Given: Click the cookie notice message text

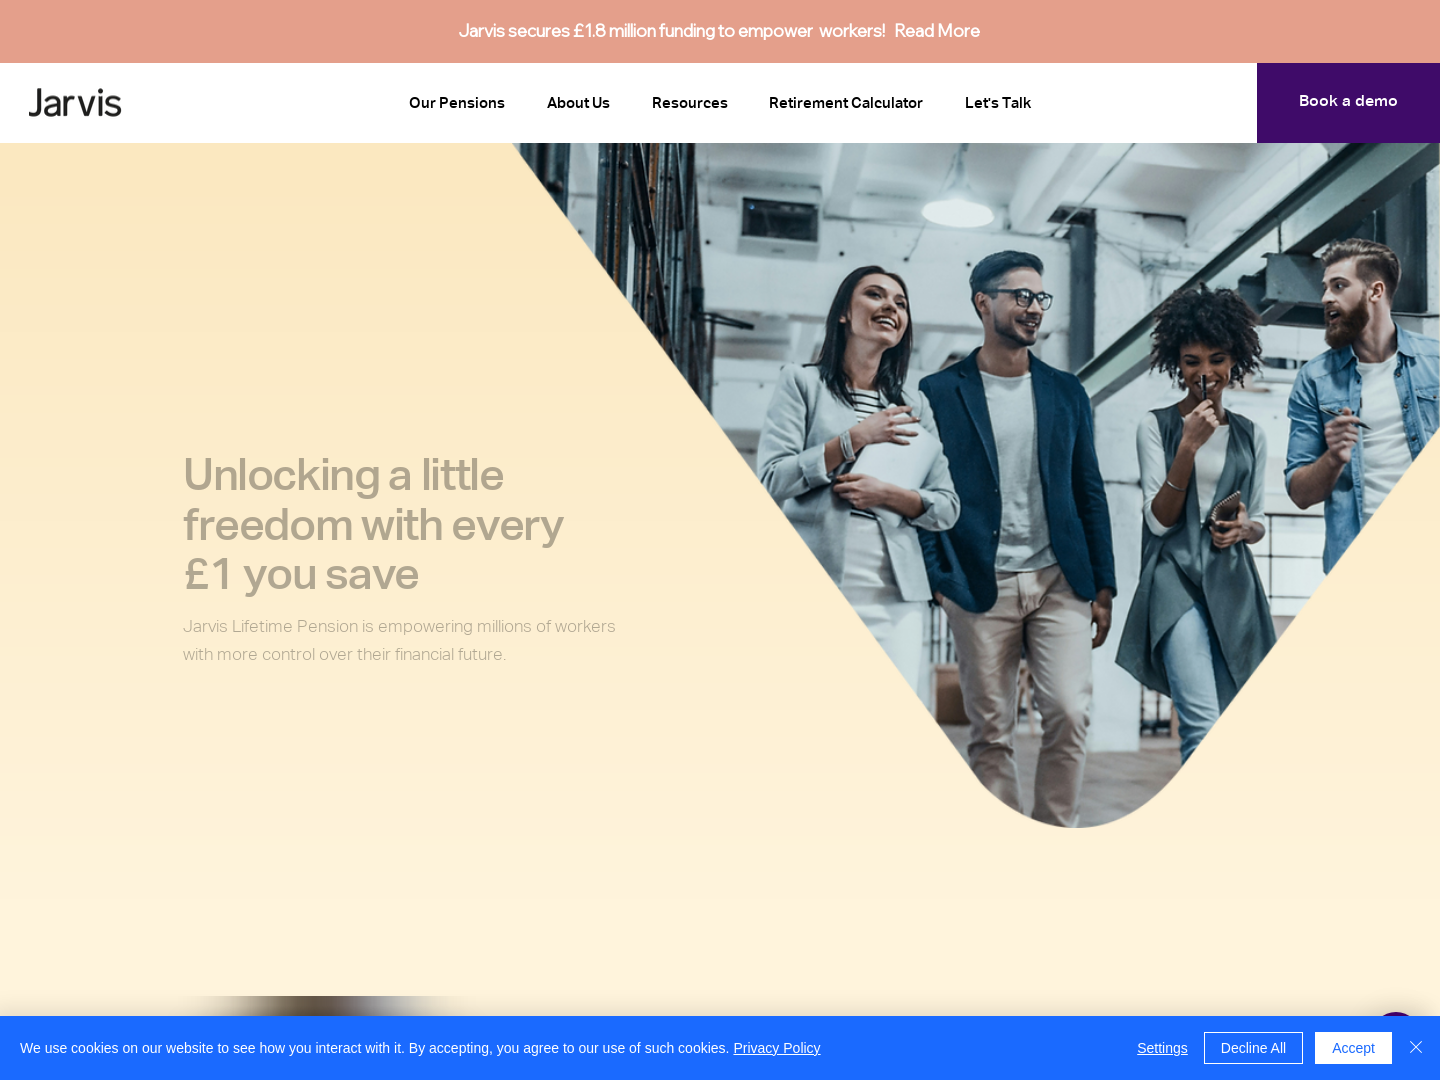Looking at the screenshot, I should tap(375, 1048).
